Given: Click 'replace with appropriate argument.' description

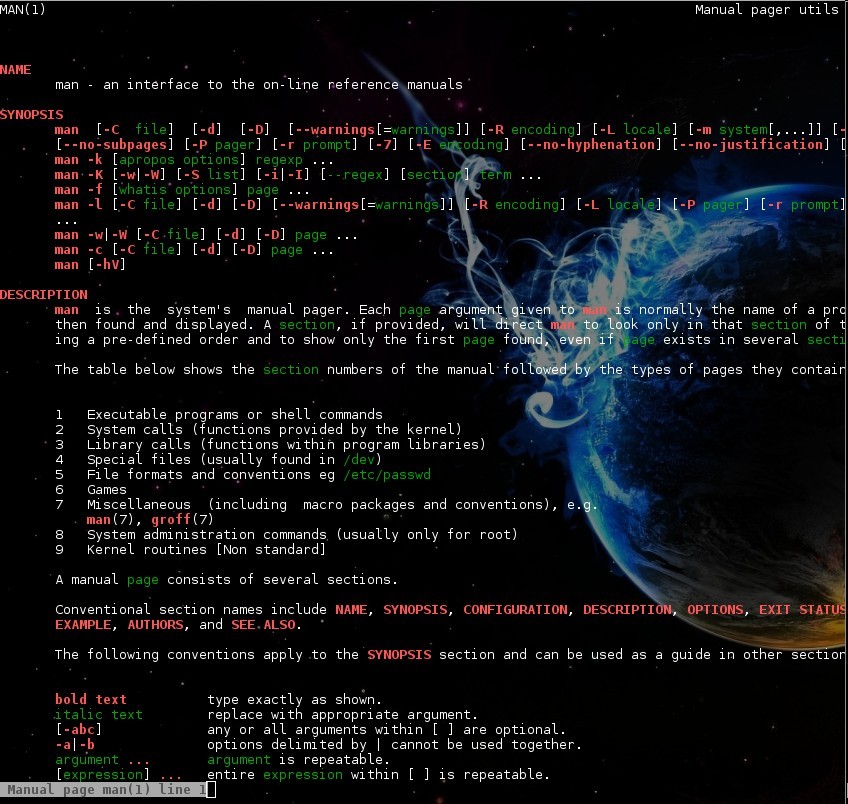Looking at the screenshot, I should pyautogui.click(x=342, y=715).
